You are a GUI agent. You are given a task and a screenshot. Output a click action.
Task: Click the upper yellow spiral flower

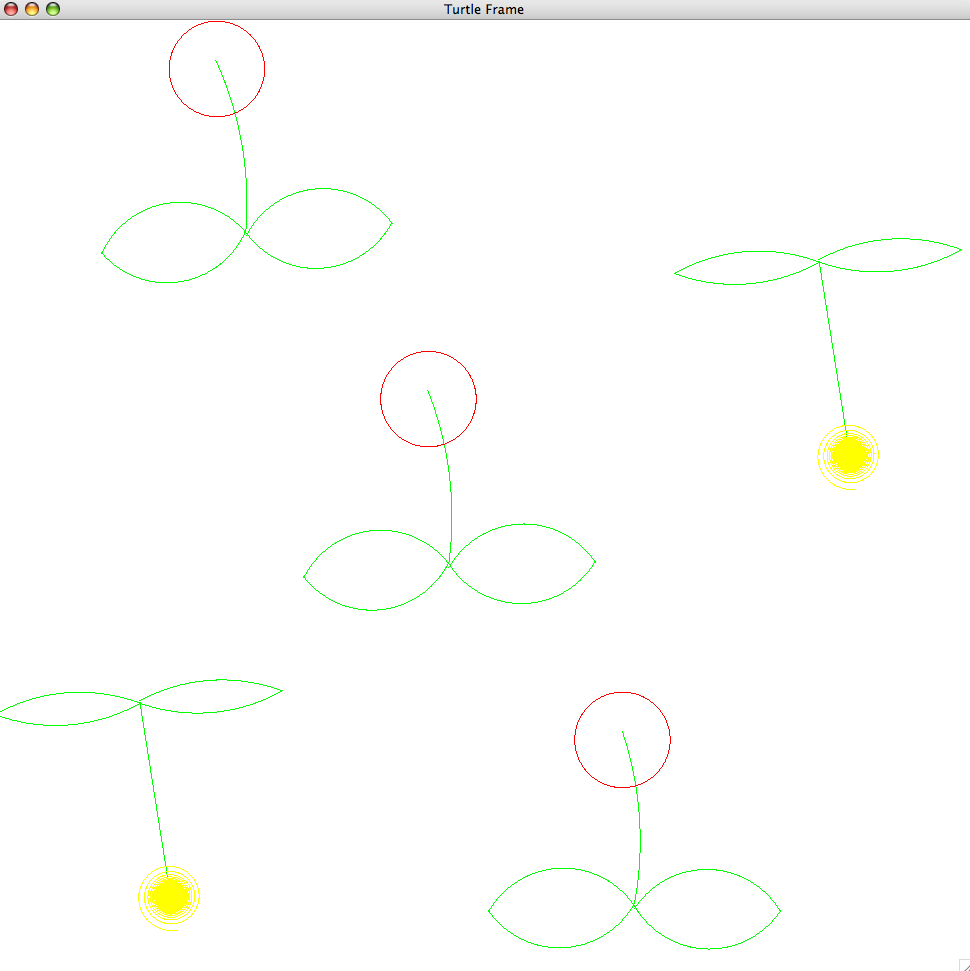point(848,456)
